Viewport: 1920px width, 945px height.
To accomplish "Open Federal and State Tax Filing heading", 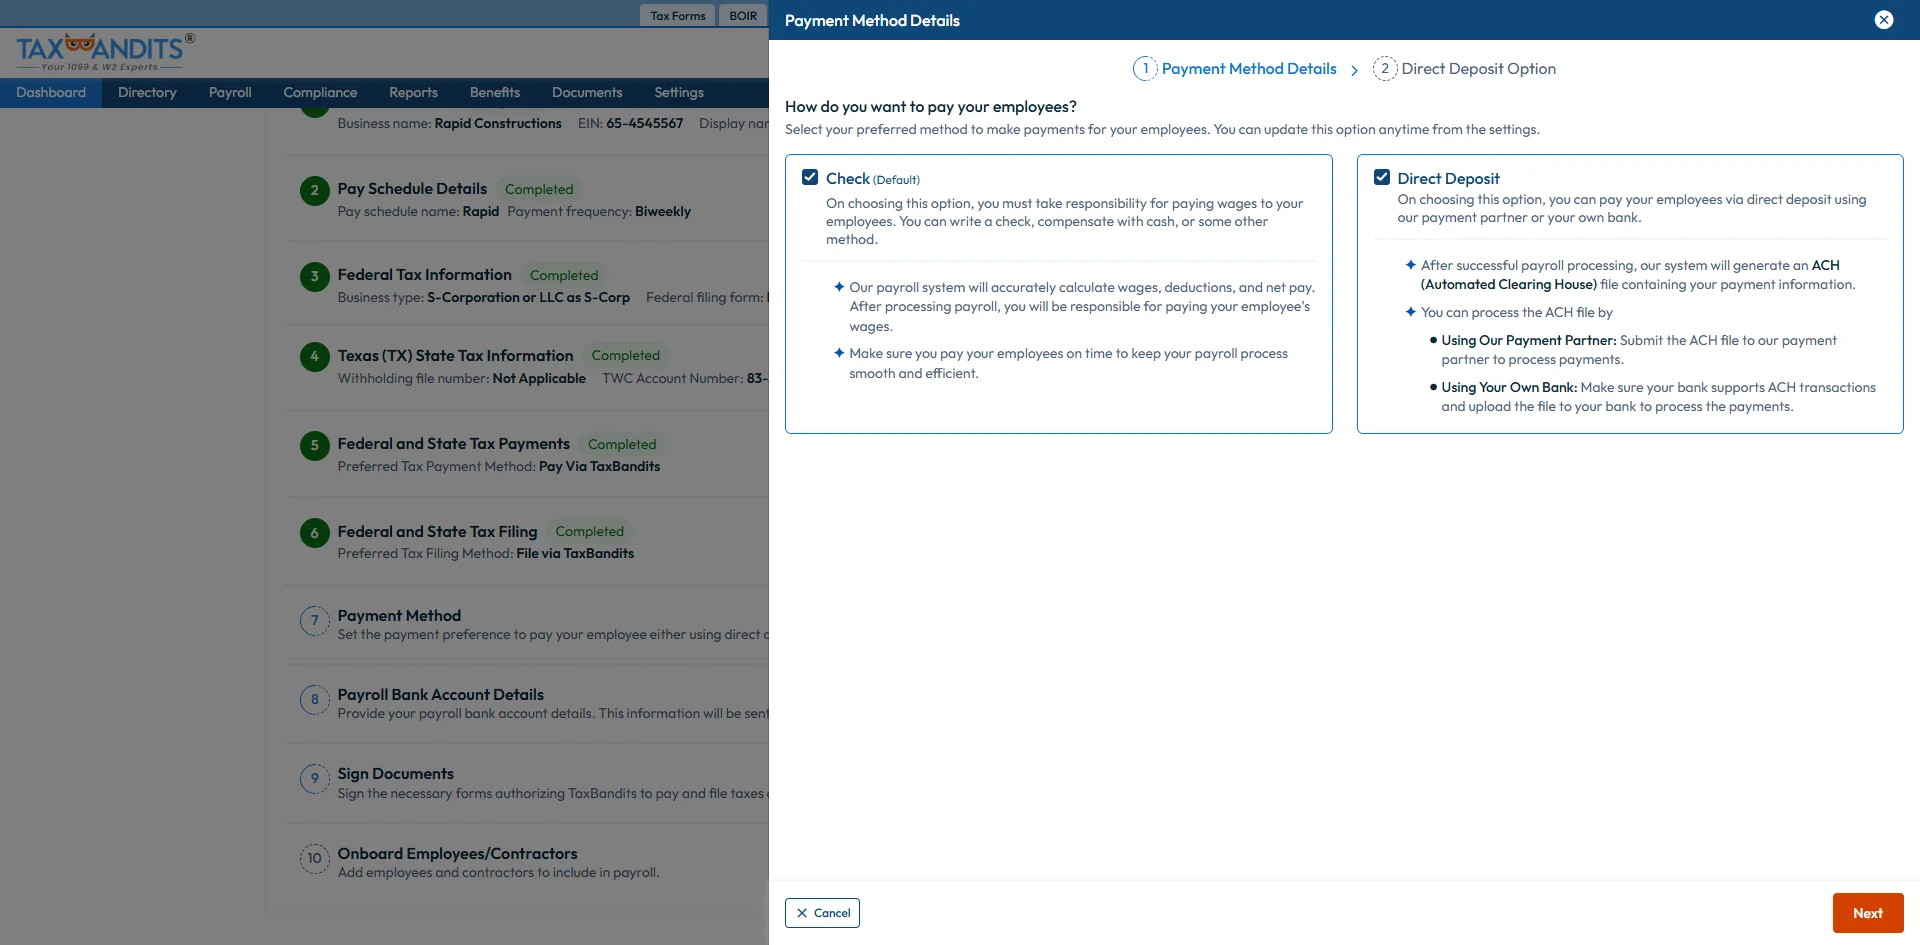I will 438,532.
